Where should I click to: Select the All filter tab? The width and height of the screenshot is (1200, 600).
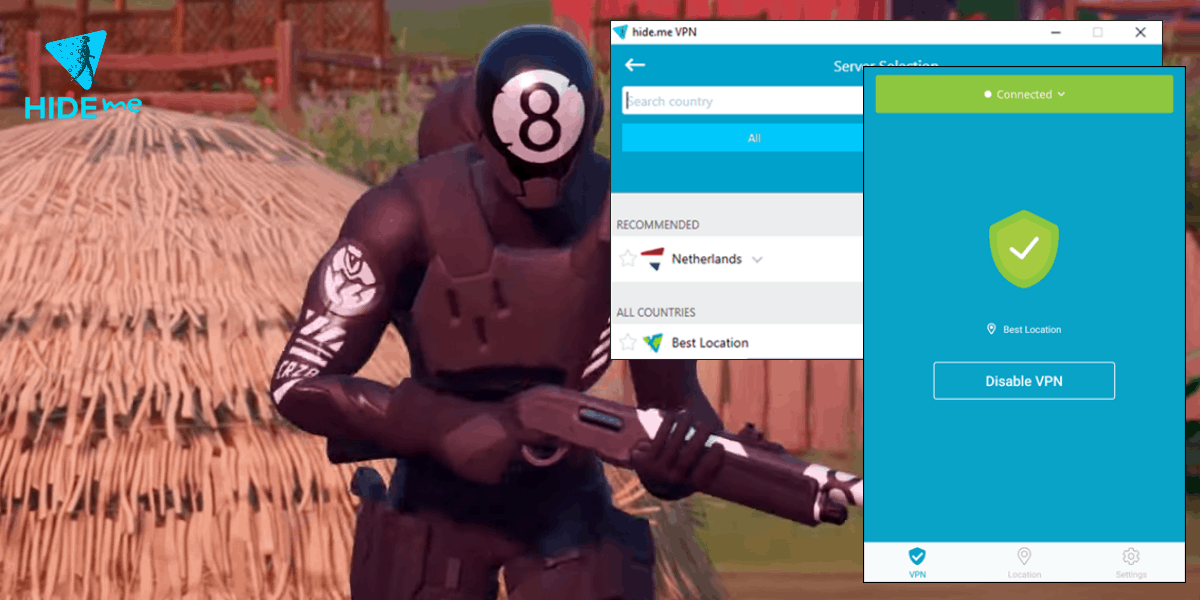(x=743, y=138)
